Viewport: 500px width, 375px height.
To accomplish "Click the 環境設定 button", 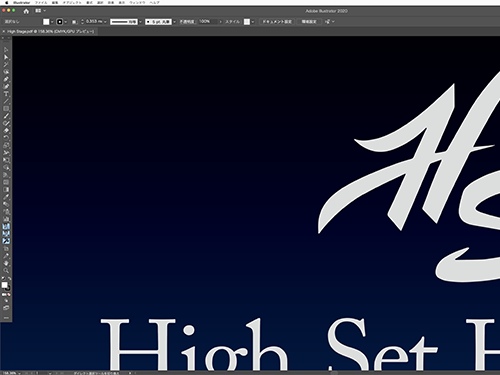I will [309, 22].
